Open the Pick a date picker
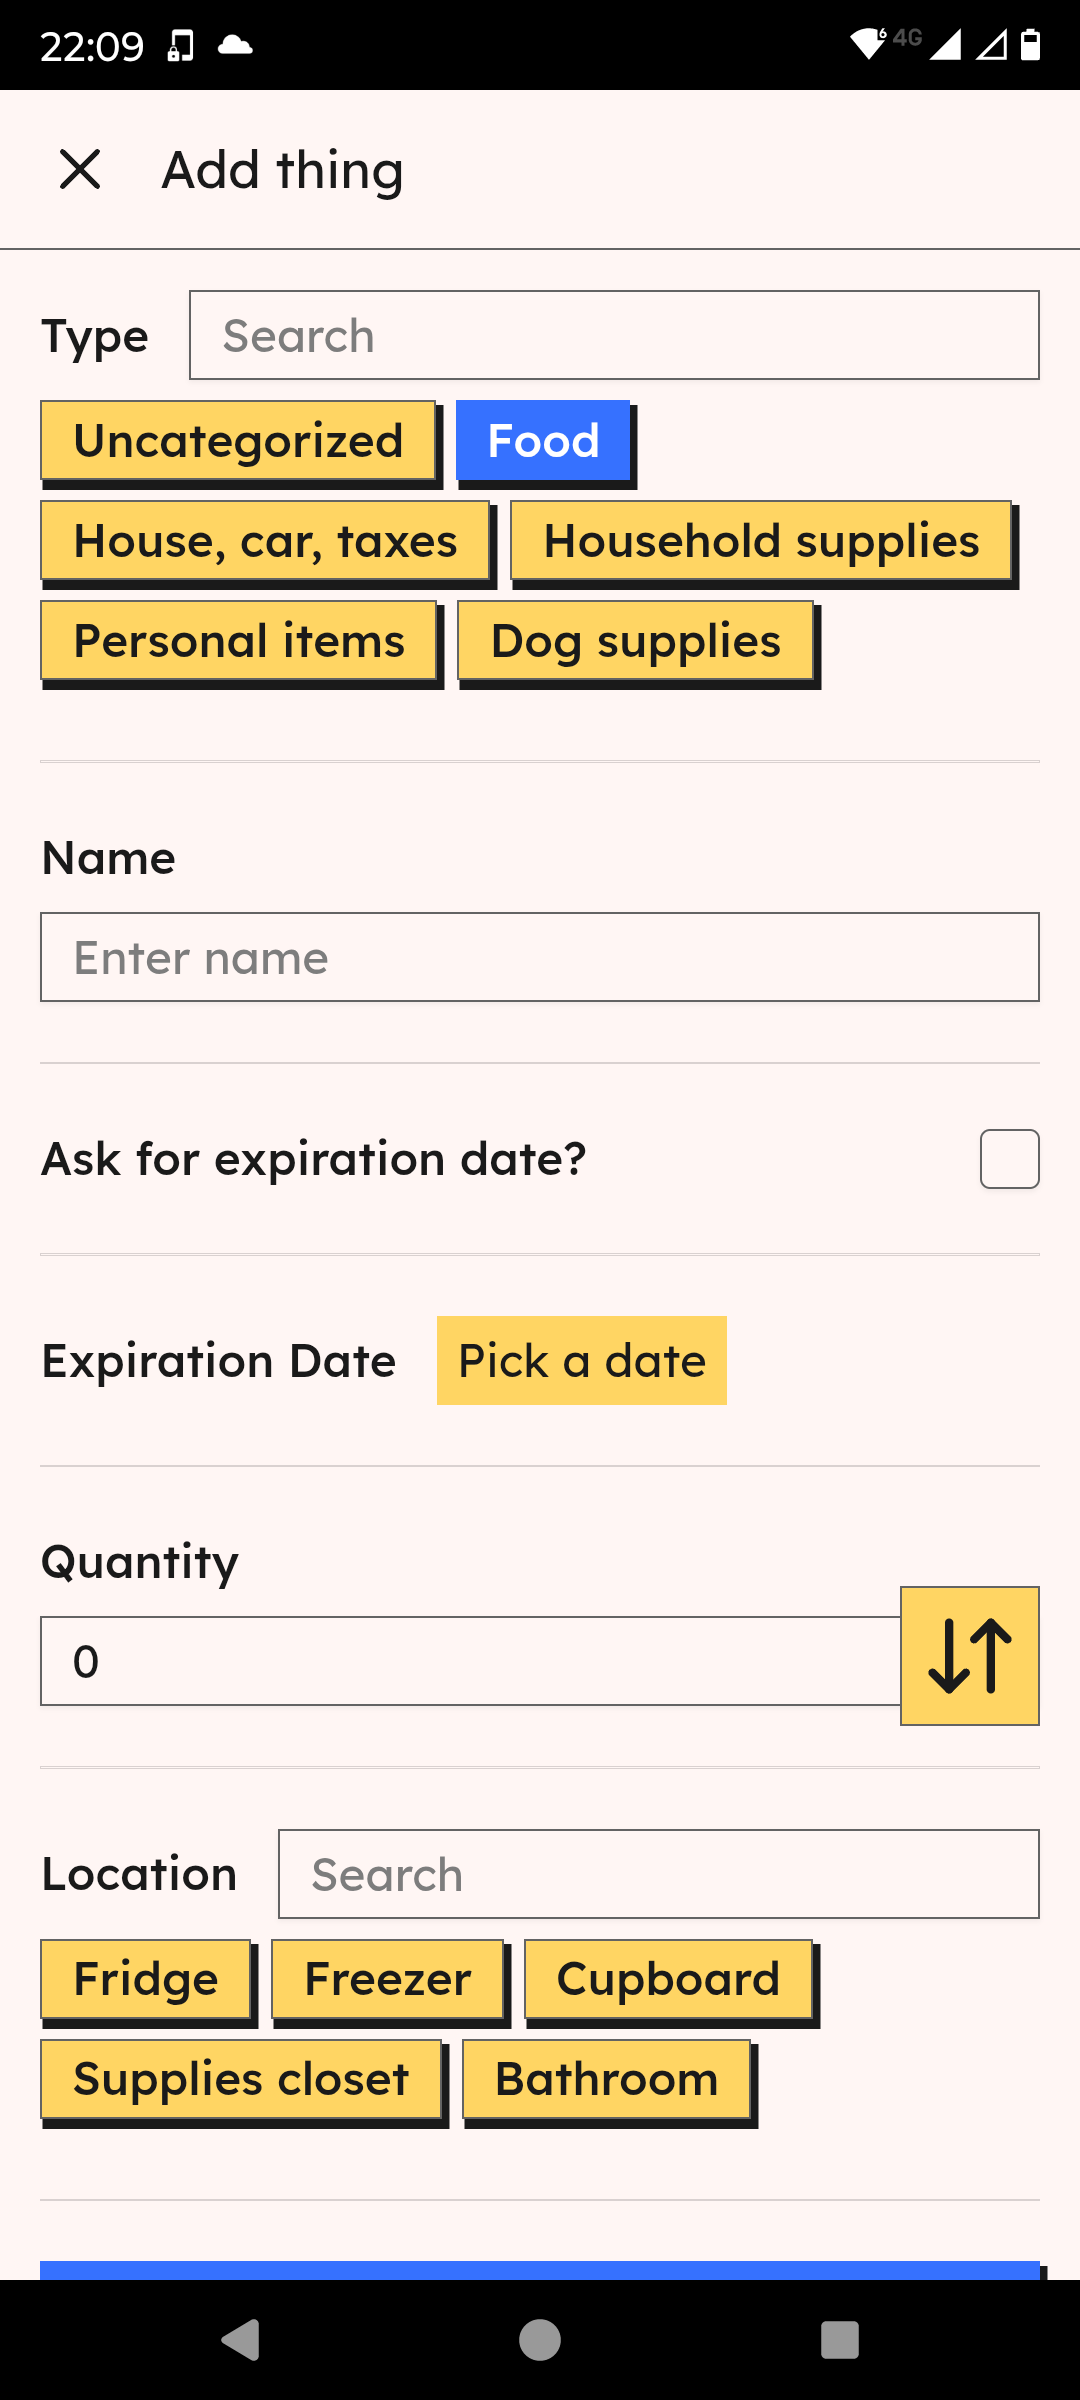Image resolution: width=1080 pixels, height=2400 pixels. tap(581, 1361)
